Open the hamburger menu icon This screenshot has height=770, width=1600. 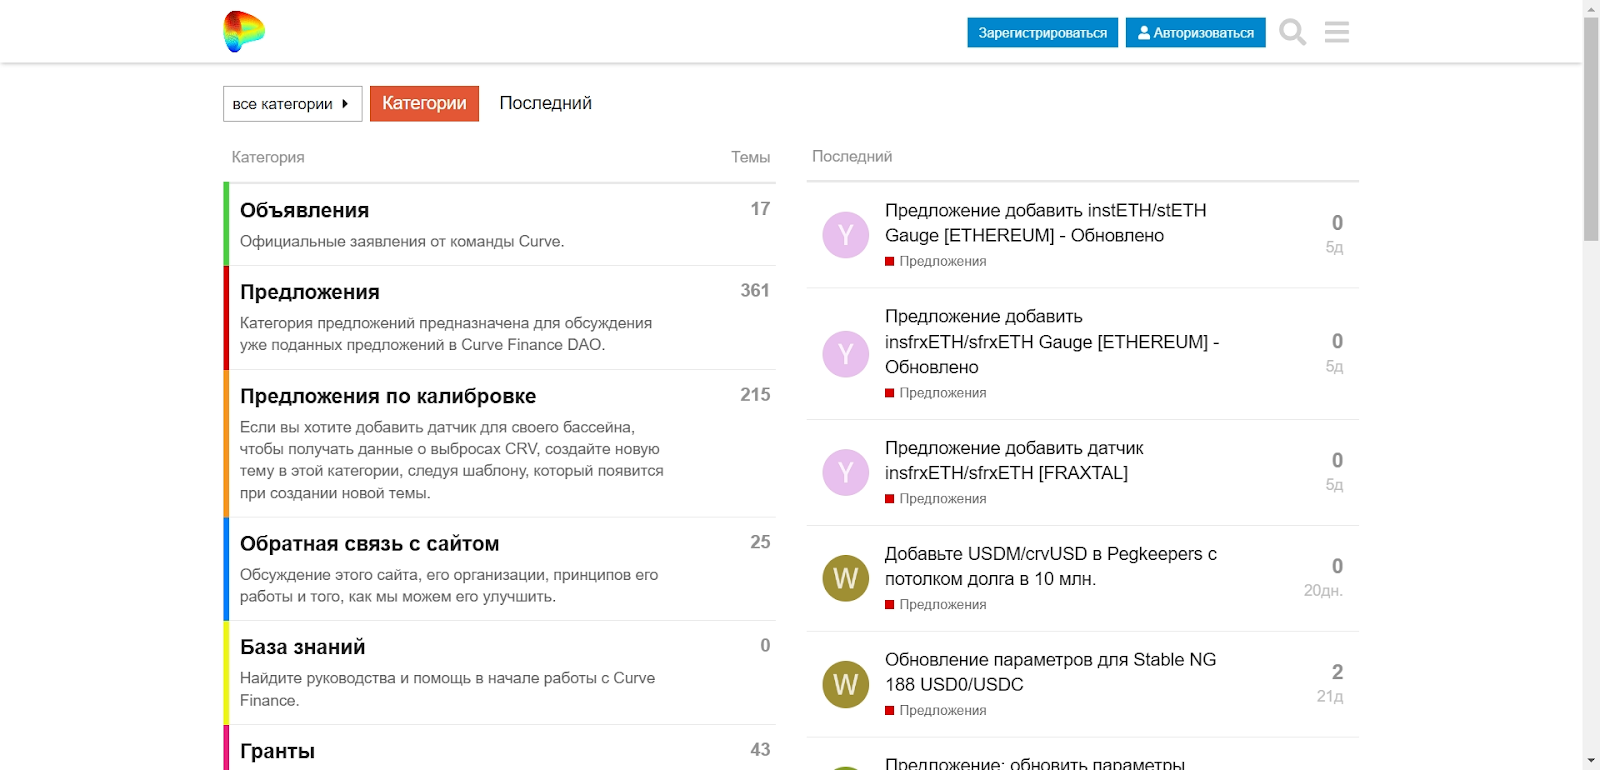1337,32
